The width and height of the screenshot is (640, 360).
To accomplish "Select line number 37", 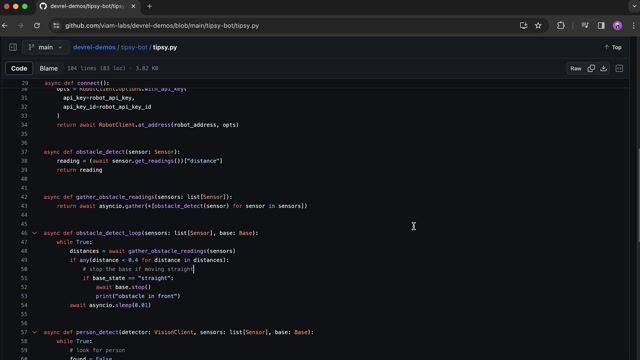I will coord(24,152).
